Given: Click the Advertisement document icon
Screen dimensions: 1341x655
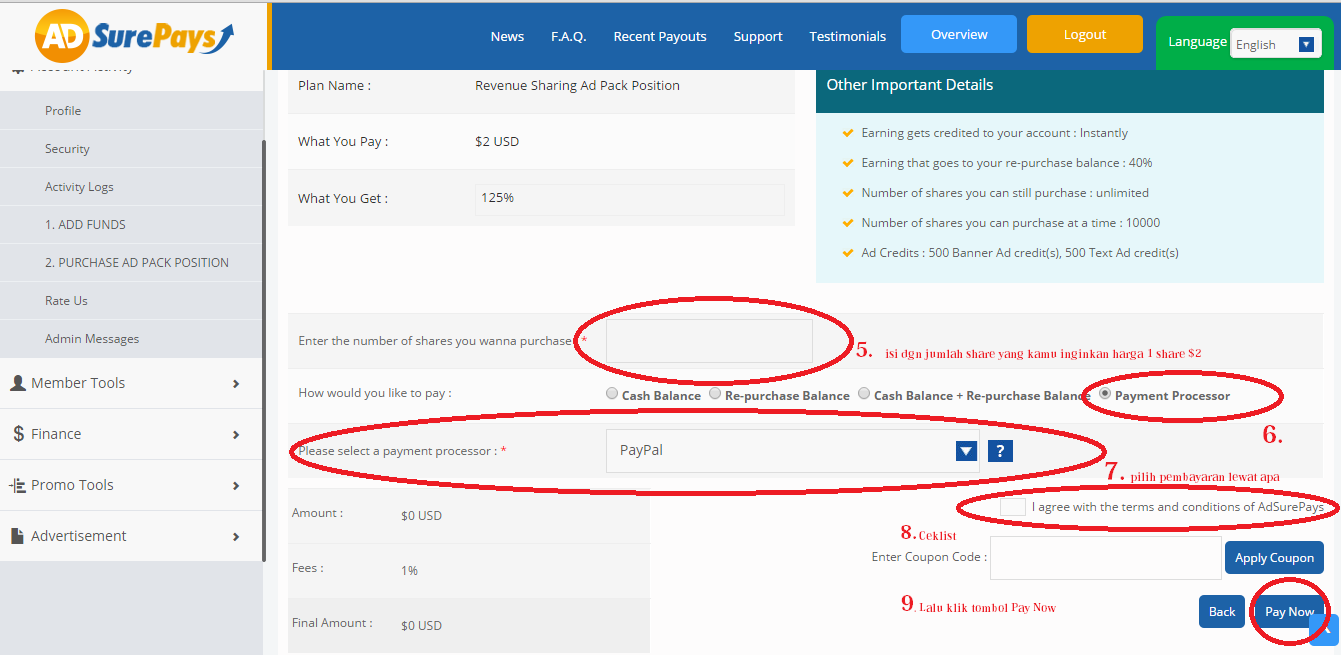Looking at the screenshot, I should (x=17, y=536).
